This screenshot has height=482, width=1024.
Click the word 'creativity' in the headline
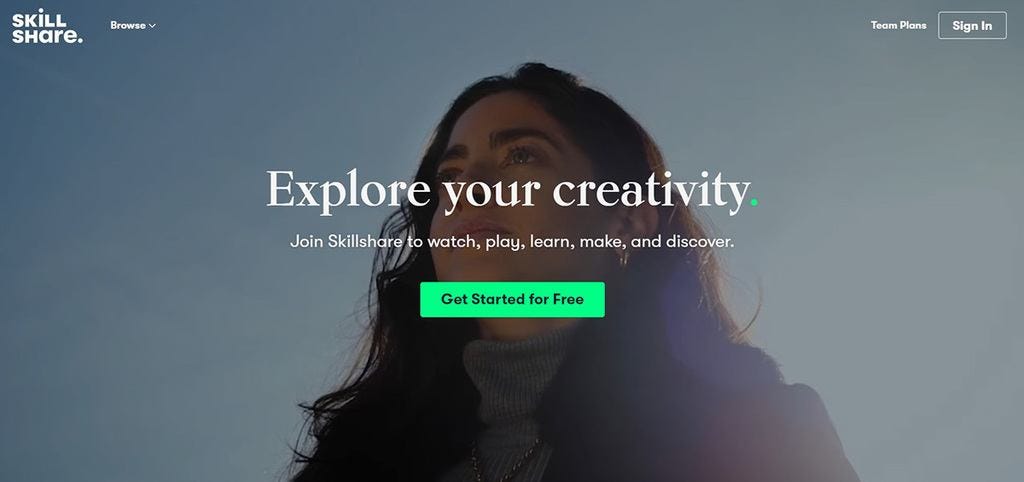(650, 190)
